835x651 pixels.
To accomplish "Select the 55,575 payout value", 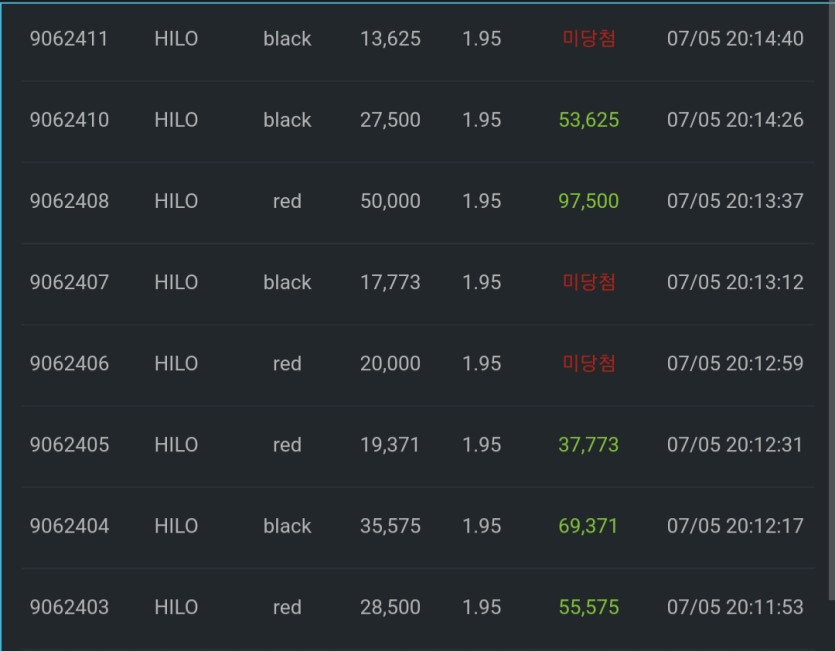I will 589,607.
